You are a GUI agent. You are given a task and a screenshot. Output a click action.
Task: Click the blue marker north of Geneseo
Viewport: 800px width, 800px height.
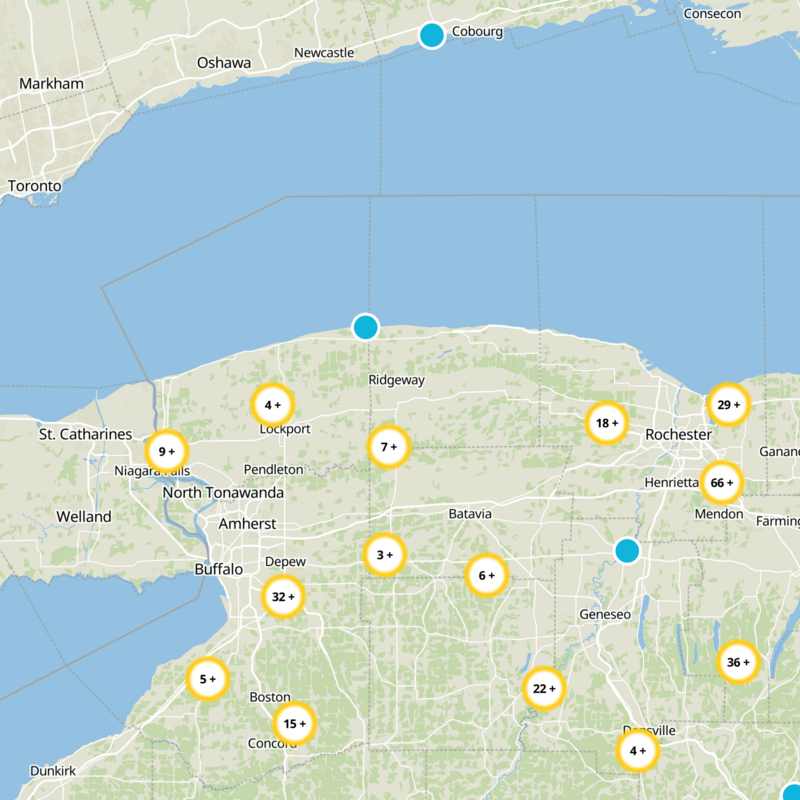click(x=627, y=551)
